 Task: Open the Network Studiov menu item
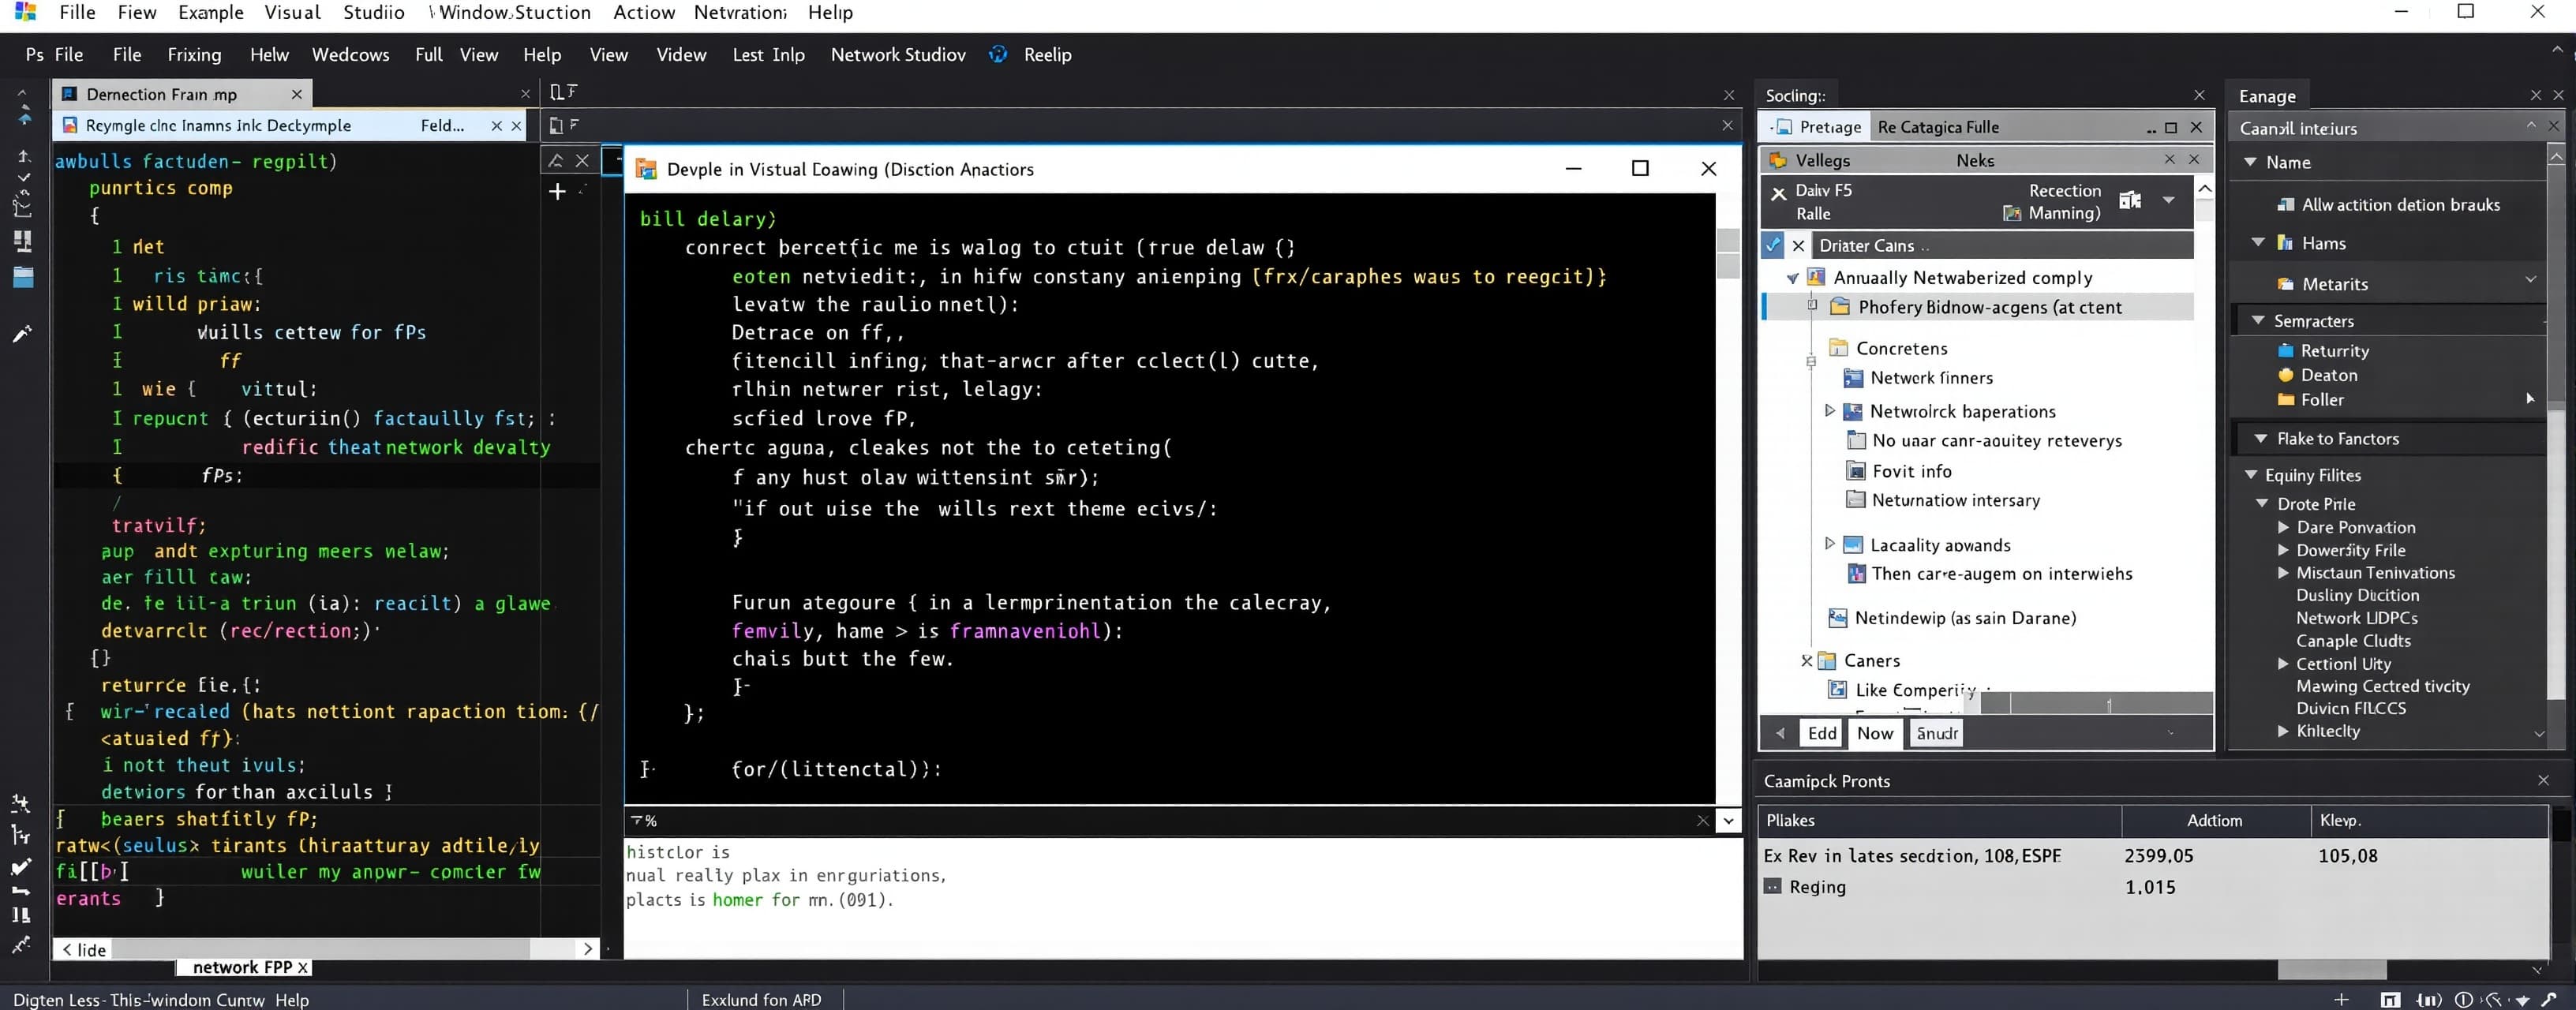pyautogui.click(x=898, y=54)
